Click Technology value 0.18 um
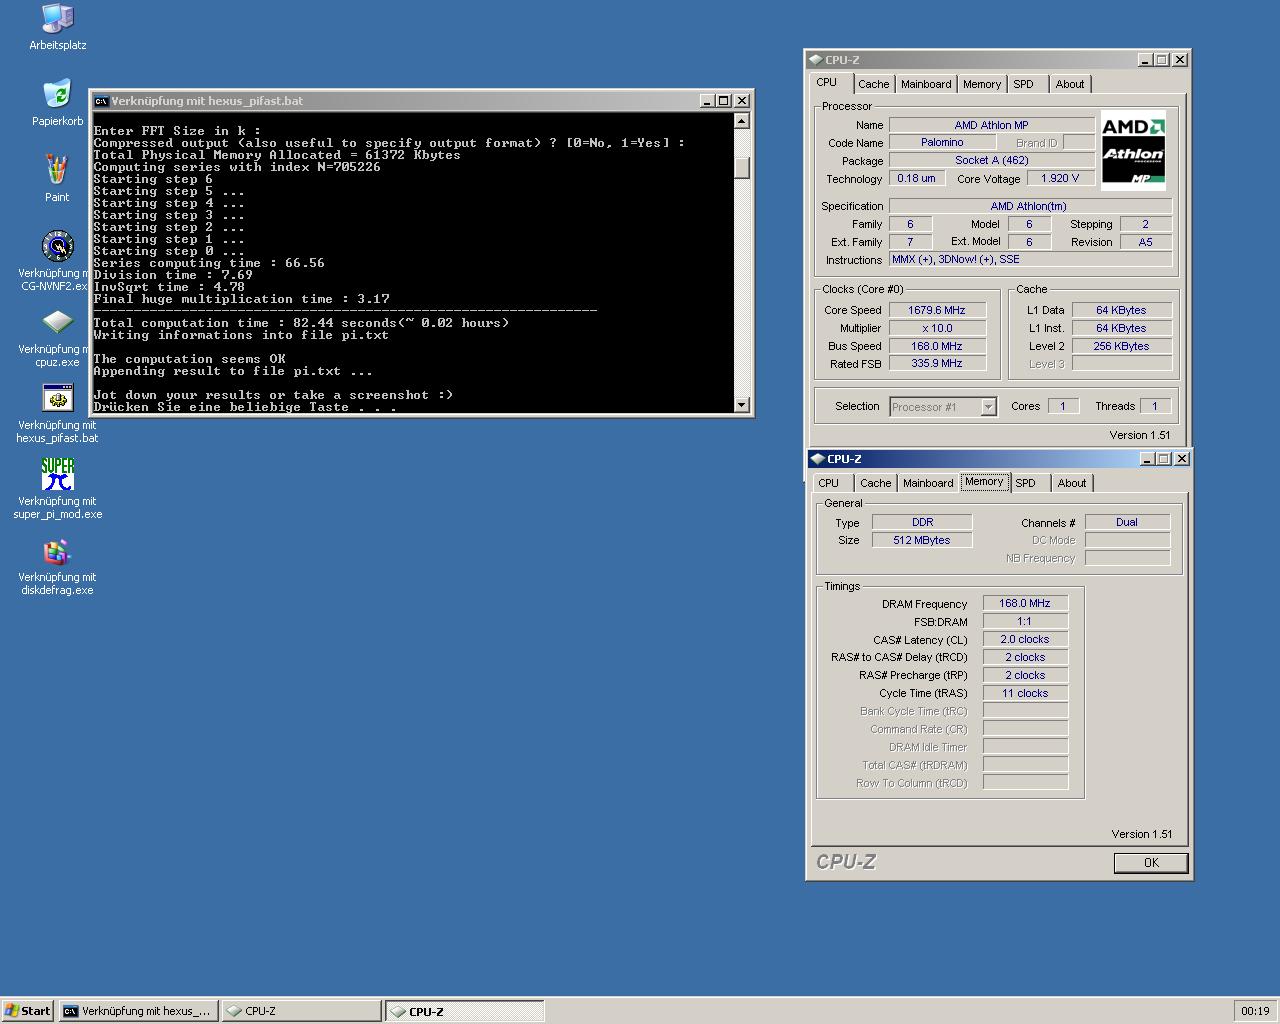Image resolution: width=1280 pixels, height=1024 pixels. click(916, 179)
